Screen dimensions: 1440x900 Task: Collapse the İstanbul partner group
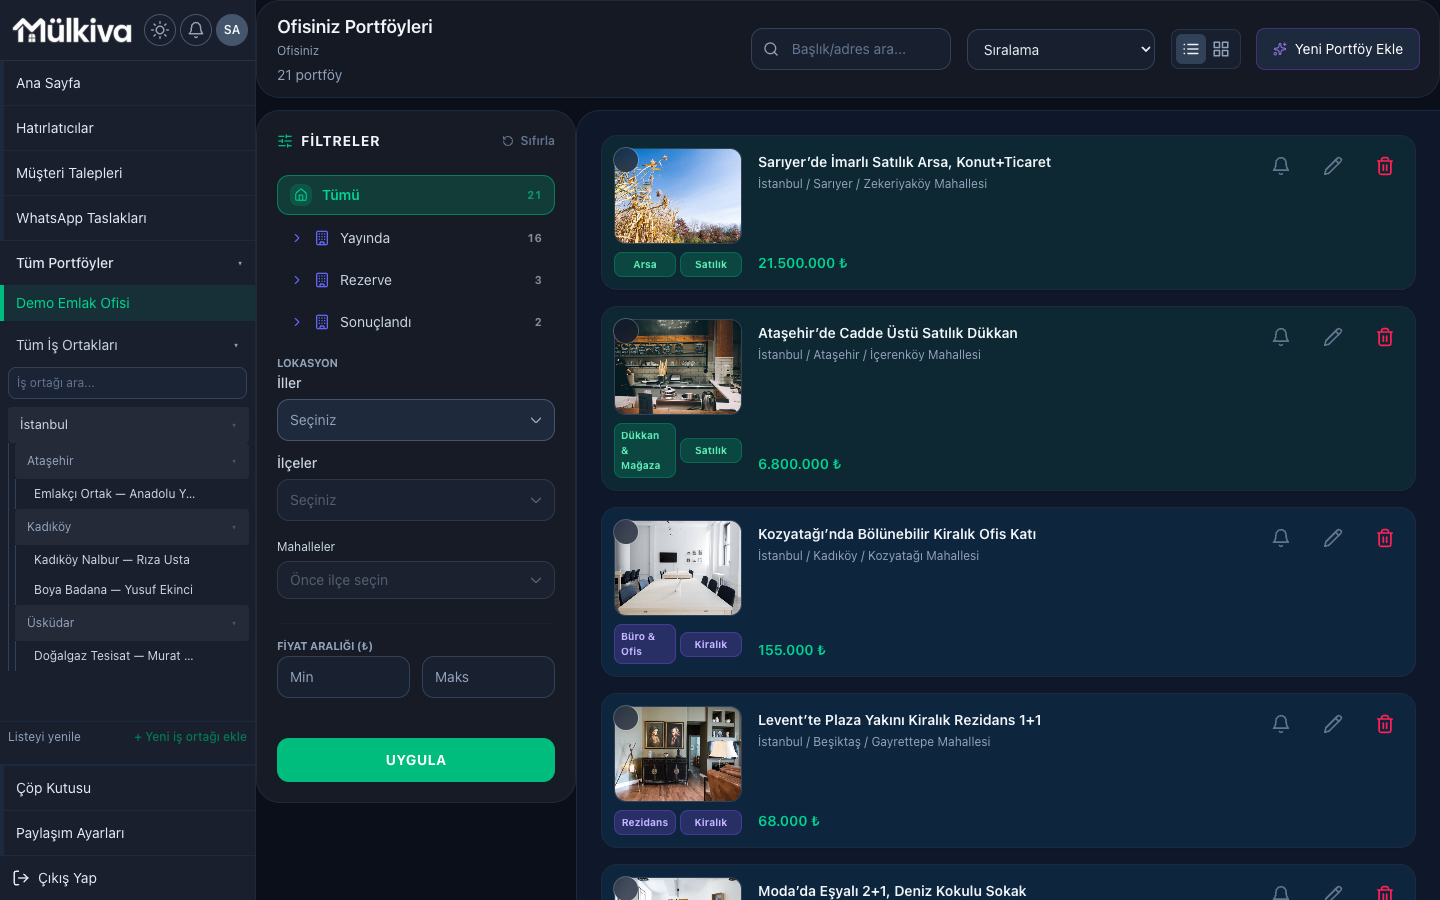234,425
